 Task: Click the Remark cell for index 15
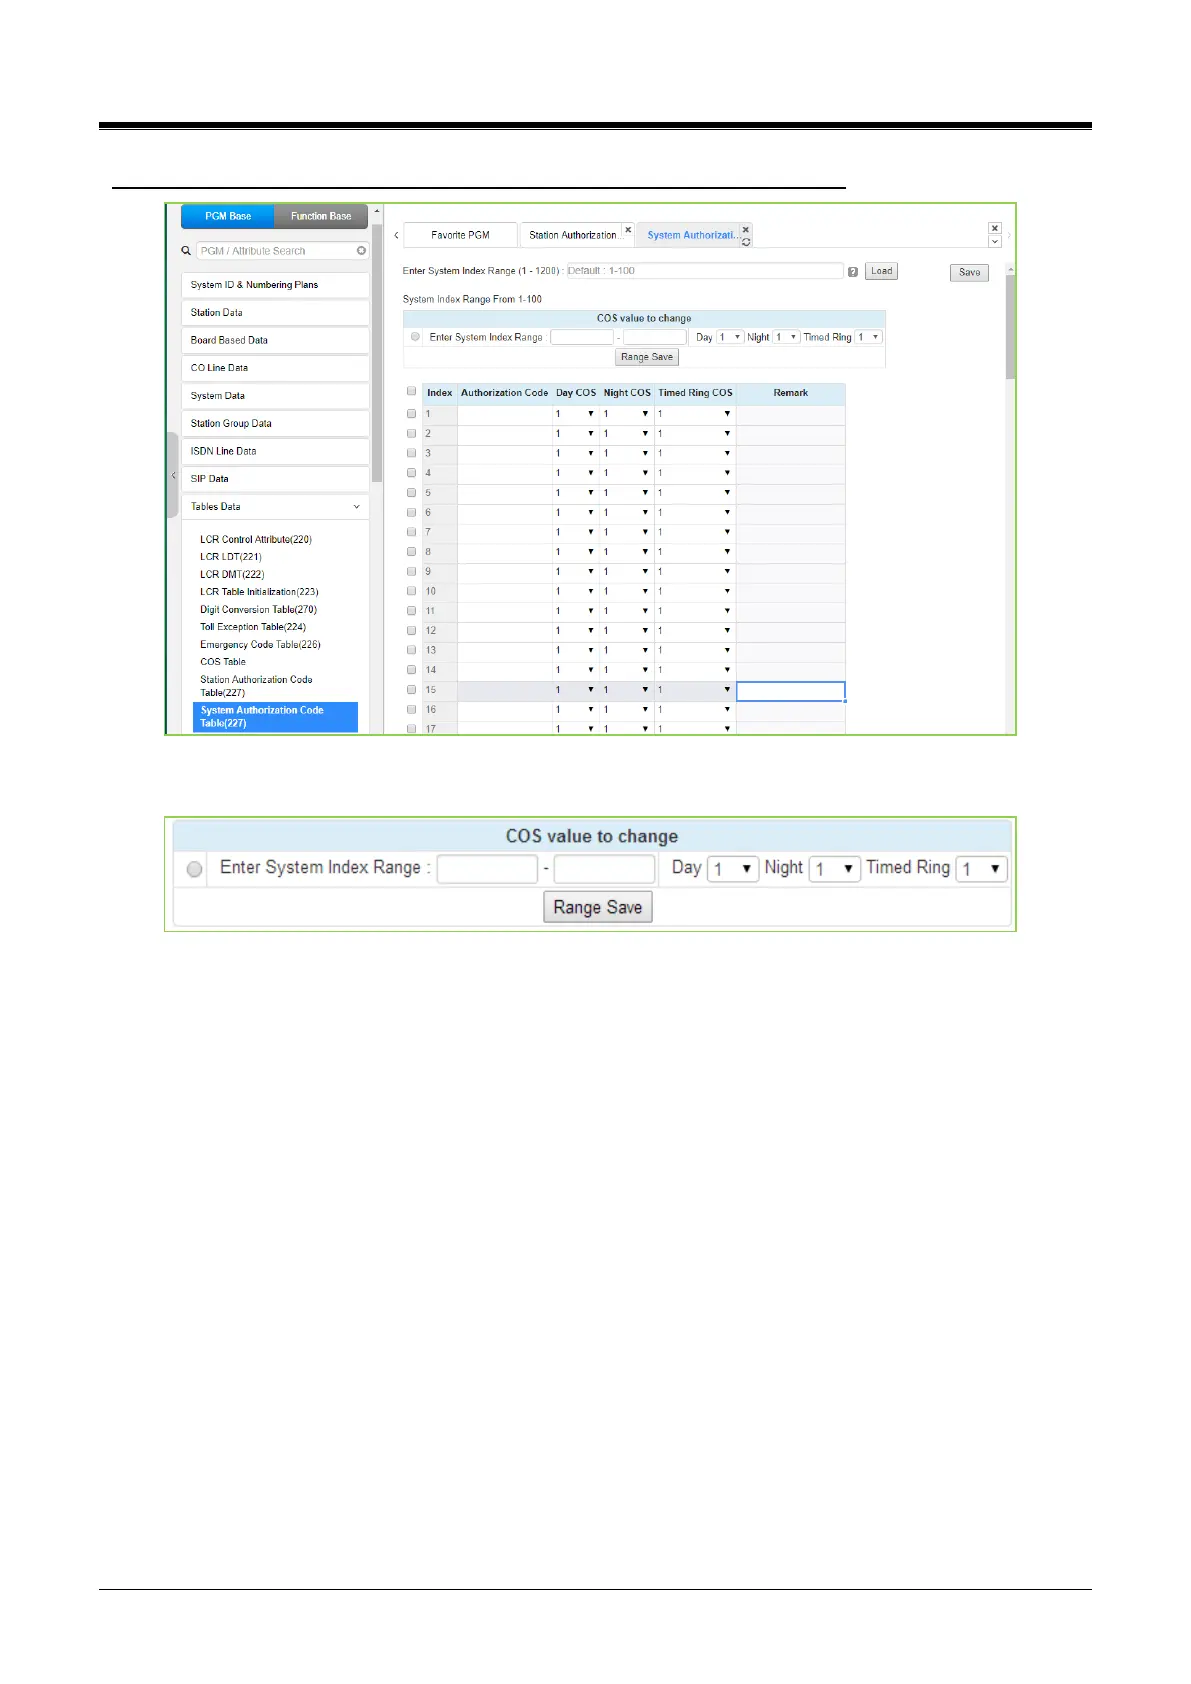(790, 691)
